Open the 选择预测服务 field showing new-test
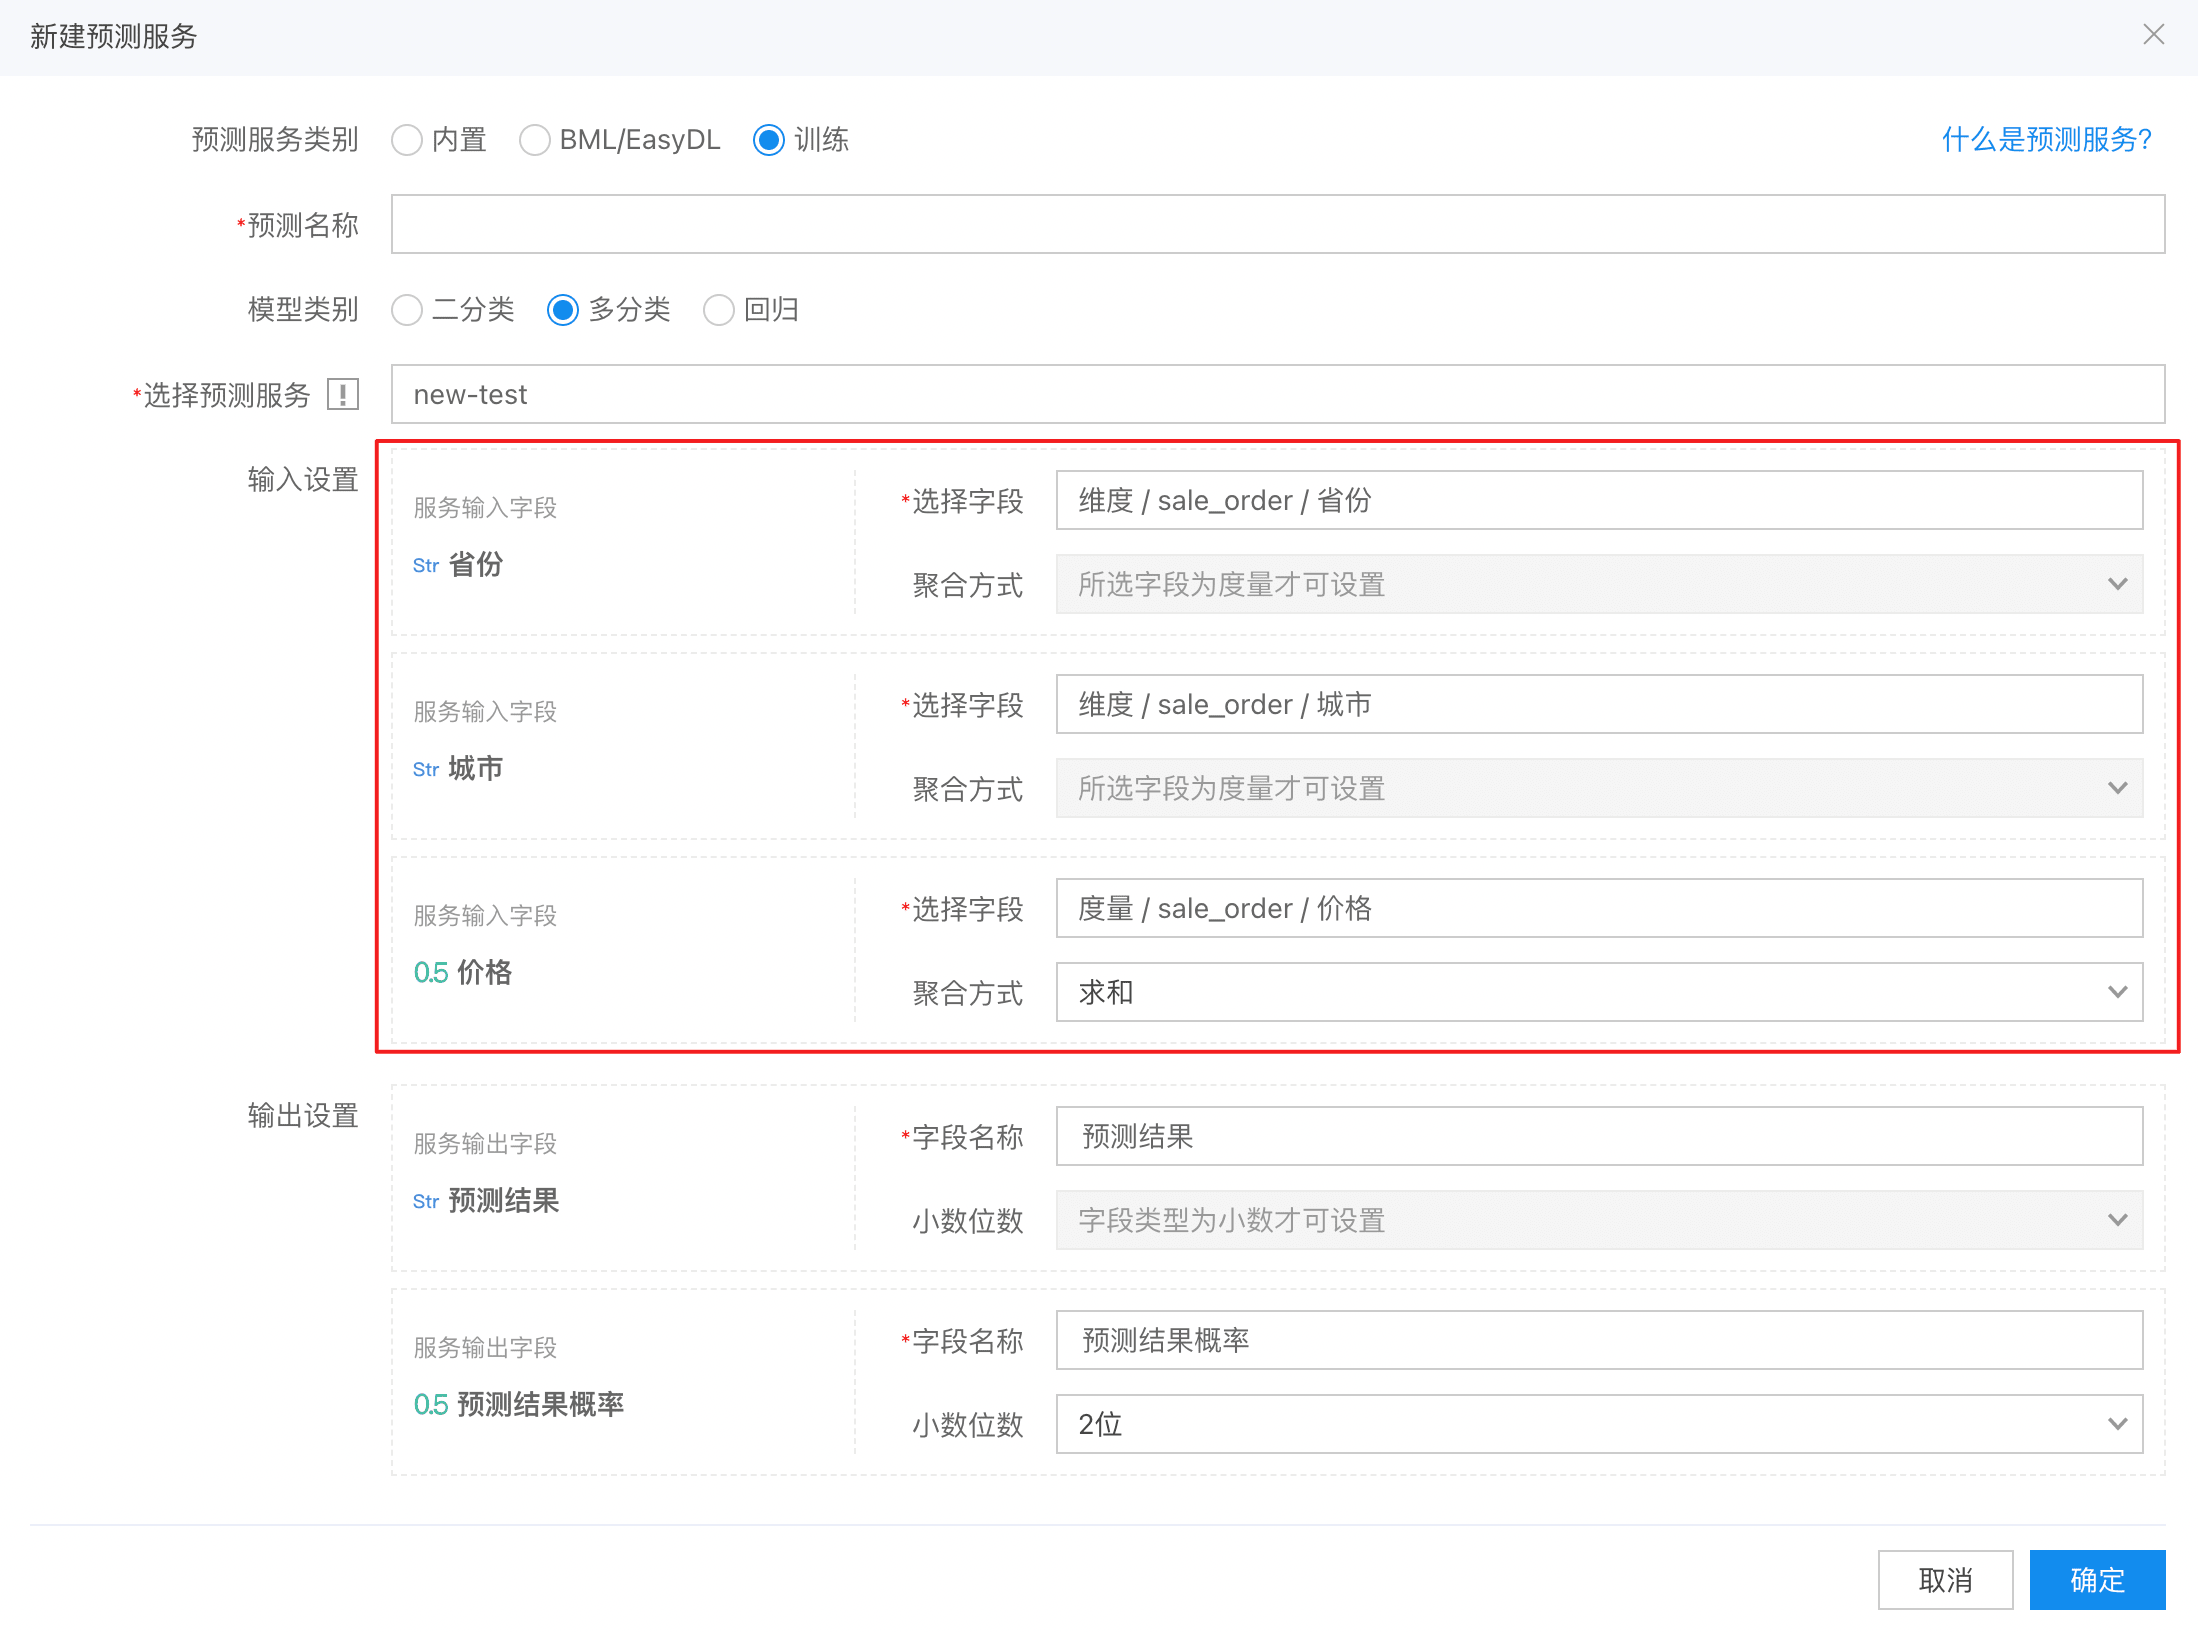 click(1278, 394)
